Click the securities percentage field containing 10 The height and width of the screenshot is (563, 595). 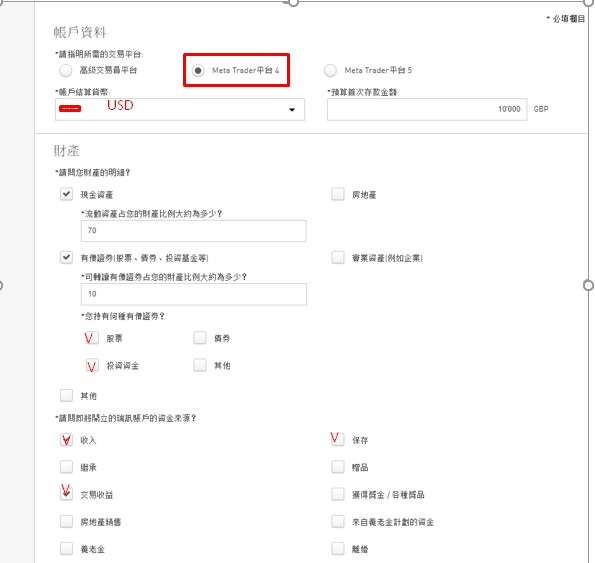[x=194, y=294]
